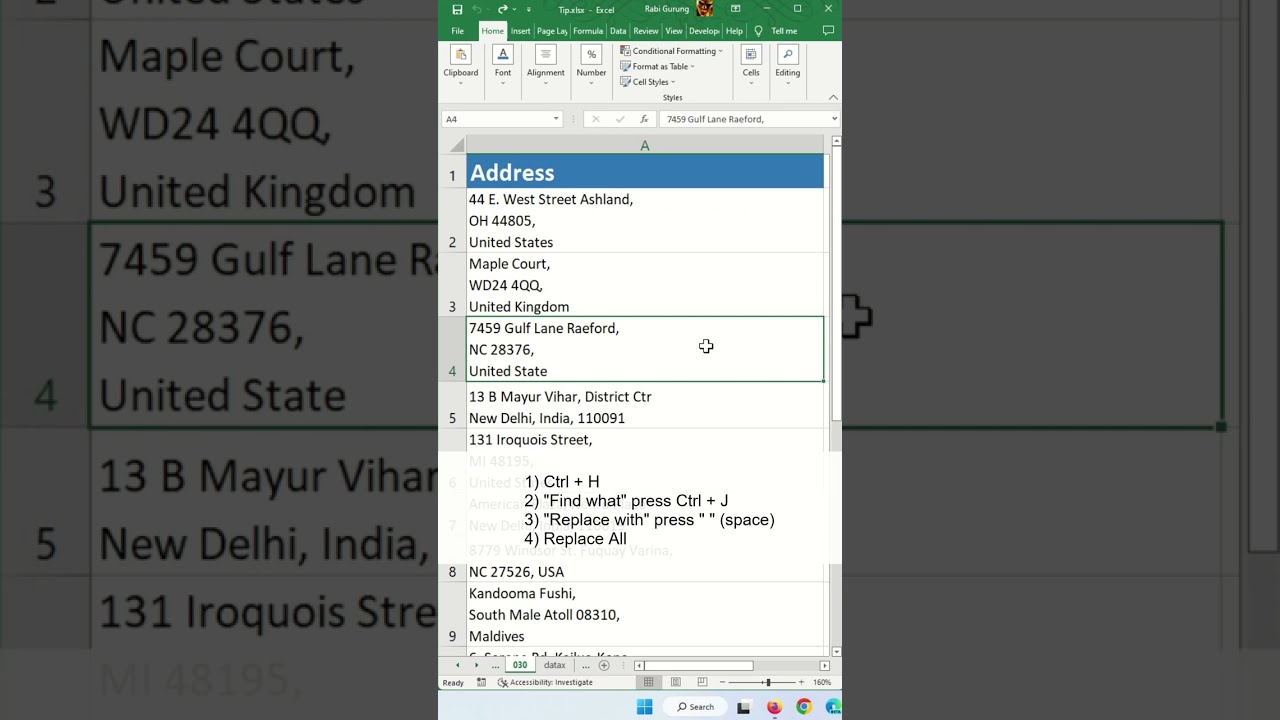
Task: Click the Cancel X in the formula bar
Action: pyautogui.click(x=596, y=119)
